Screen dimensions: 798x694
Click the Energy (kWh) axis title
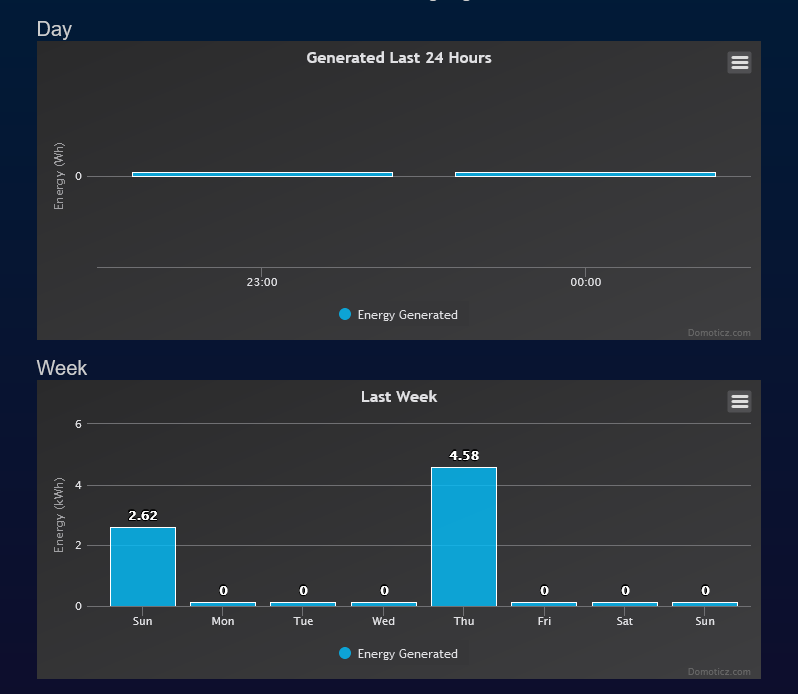59,515
